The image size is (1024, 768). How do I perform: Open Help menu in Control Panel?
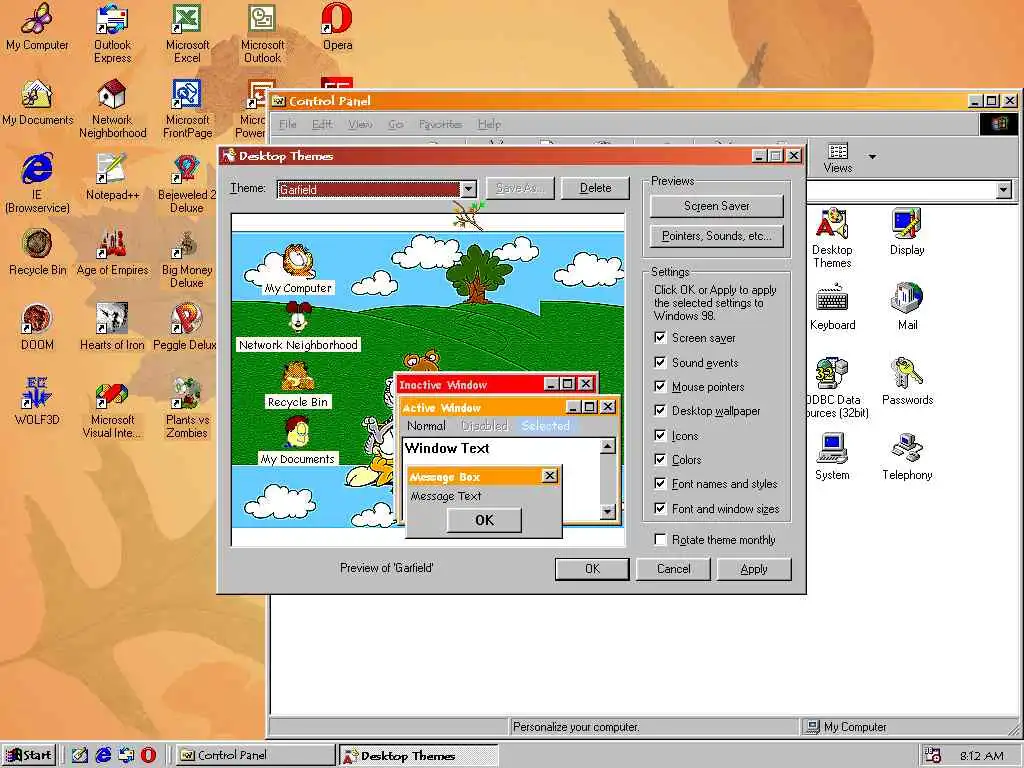[489, 124]
